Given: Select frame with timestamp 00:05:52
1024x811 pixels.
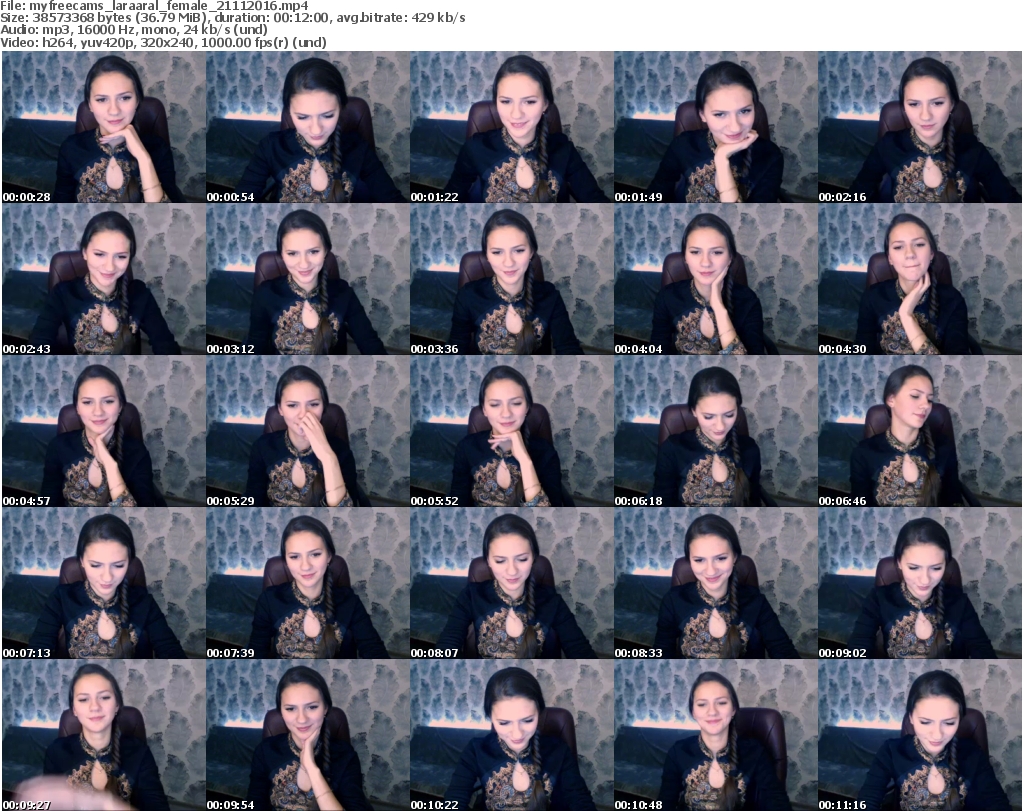Looking at the screenshot, I should pyautogui.click(x=511, y=431).
